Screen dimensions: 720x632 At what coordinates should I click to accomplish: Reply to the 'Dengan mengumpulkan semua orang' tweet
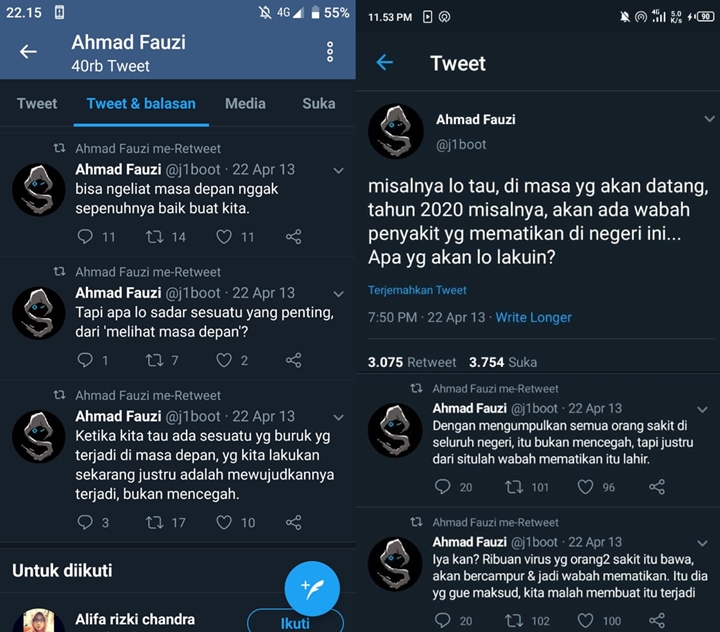[443, 487]
